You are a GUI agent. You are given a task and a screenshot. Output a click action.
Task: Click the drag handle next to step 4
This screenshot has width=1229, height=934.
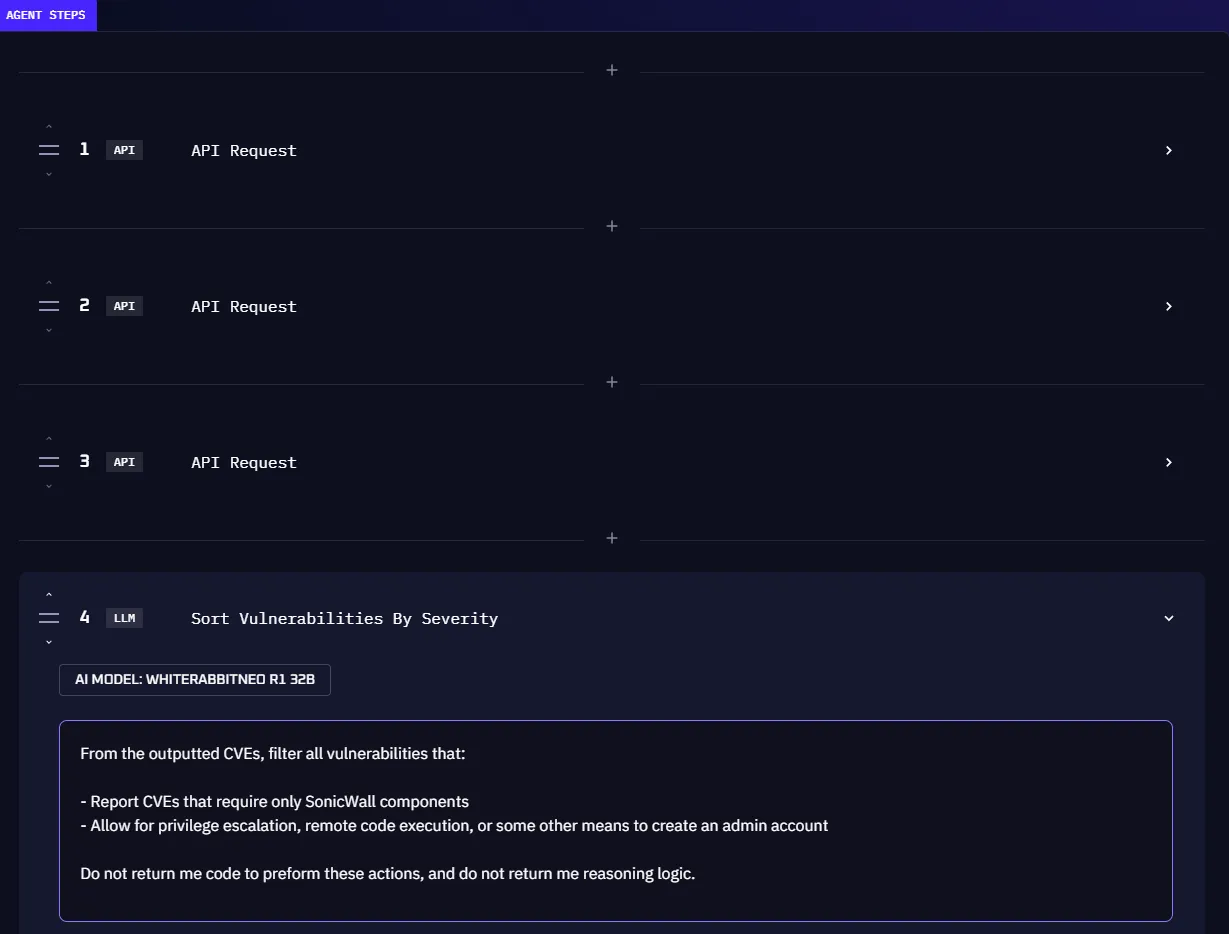pyautogui.click(x=48, y=617)
